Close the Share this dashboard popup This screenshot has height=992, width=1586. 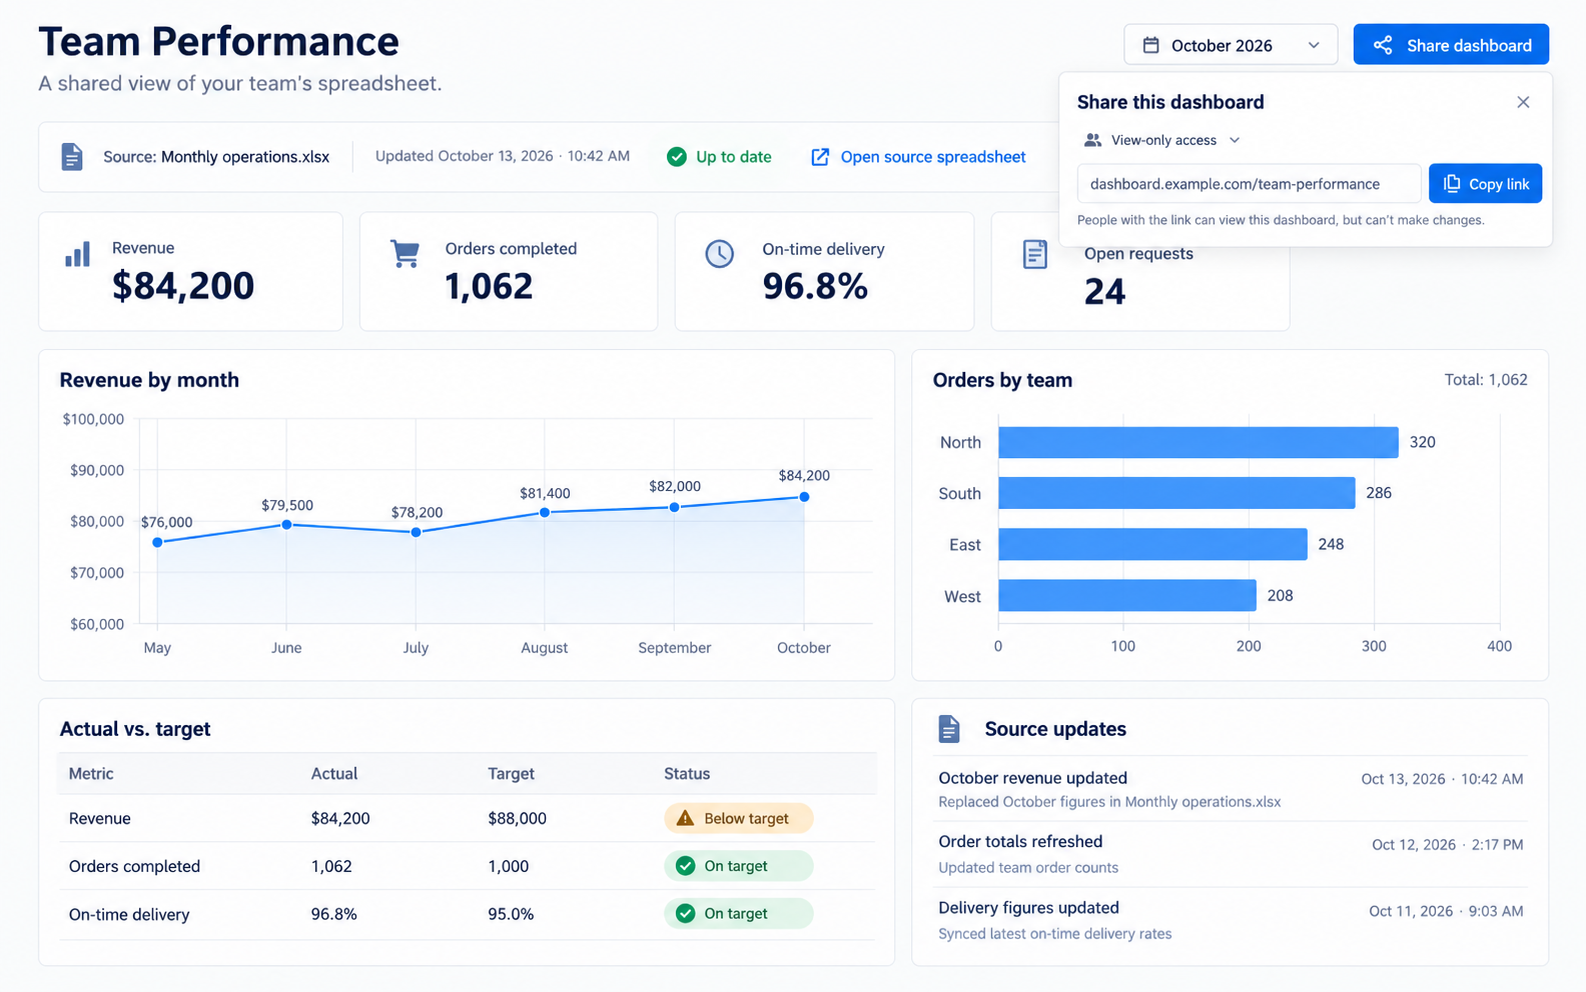click(x=1523, y=102)
